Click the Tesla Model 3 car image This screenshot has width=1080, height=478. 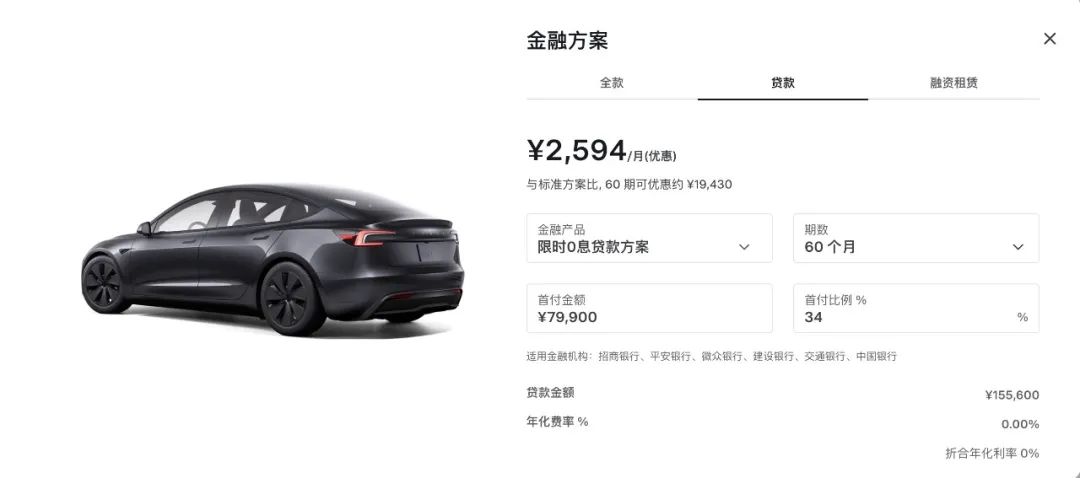click(273, 260)
